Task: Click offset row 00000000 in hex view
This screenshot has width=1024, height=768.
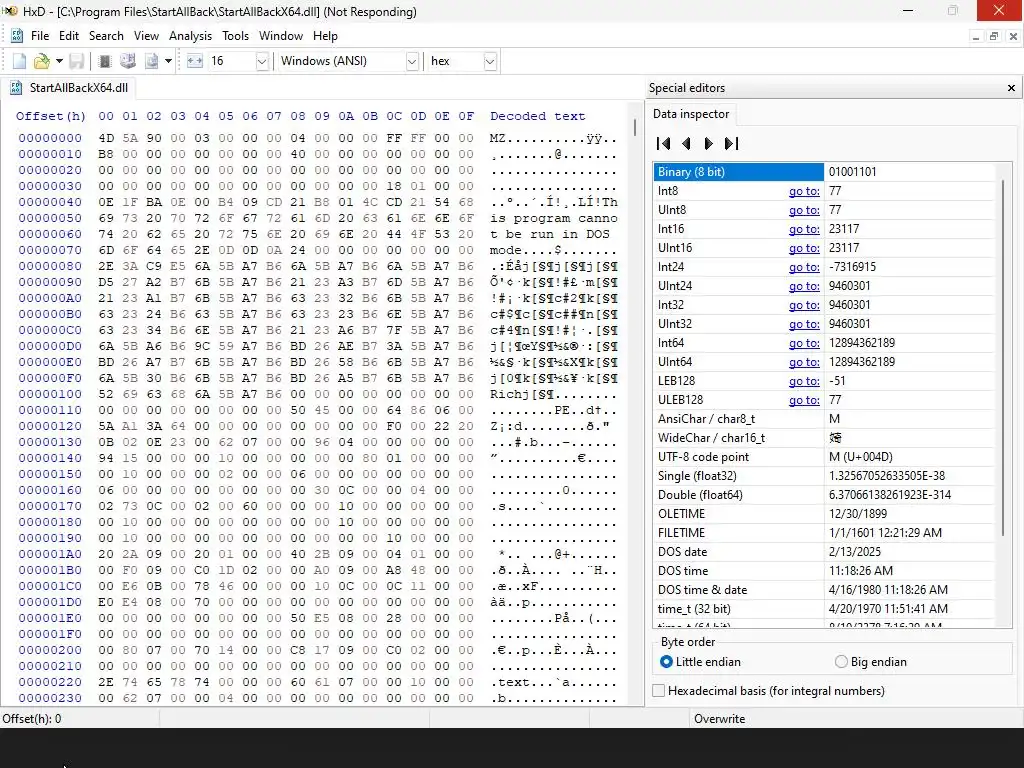Action: (x=50, y=138)
